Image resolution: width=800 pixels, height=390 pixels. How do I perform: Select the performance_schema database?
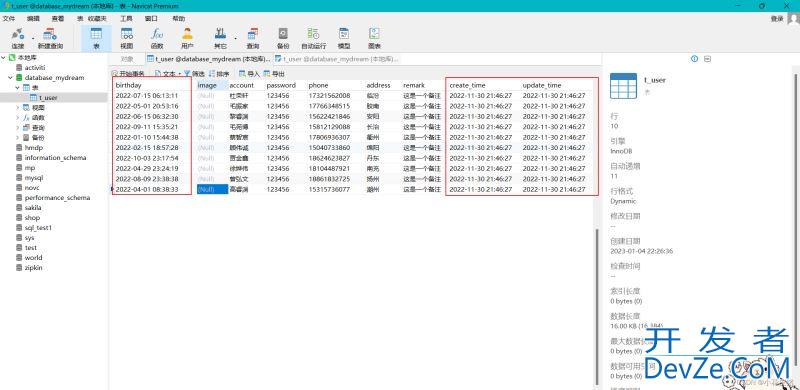pos(57,198)
